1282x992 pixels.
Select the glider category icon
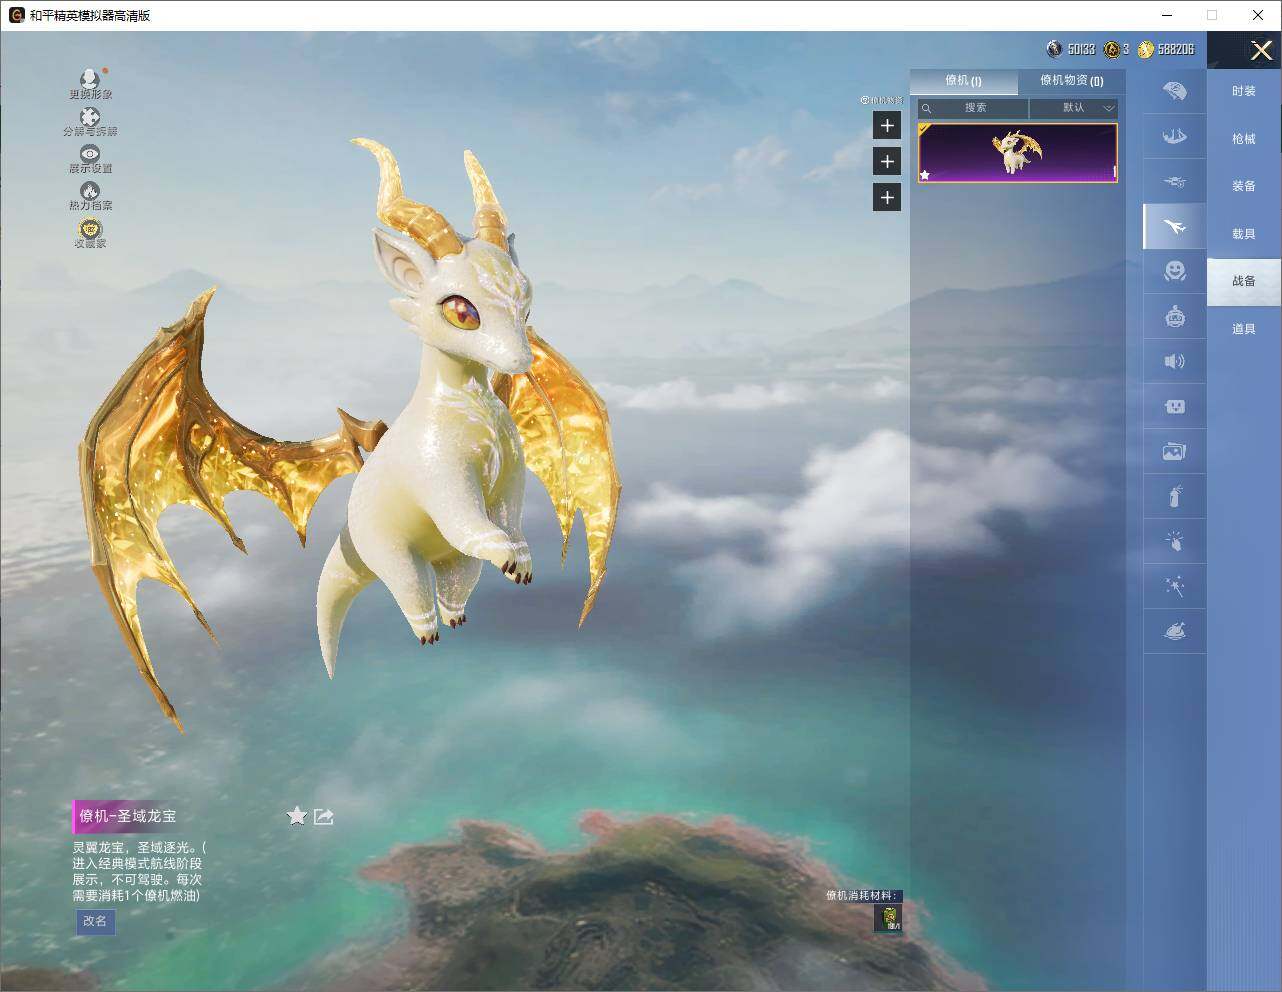point(1175,136)
